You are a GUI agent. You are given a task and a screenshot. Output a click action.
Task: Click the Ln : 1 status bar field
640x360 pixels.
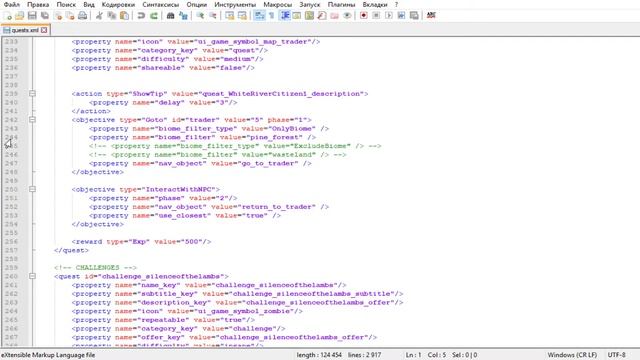pyautogui.click(x=413, y=355)
